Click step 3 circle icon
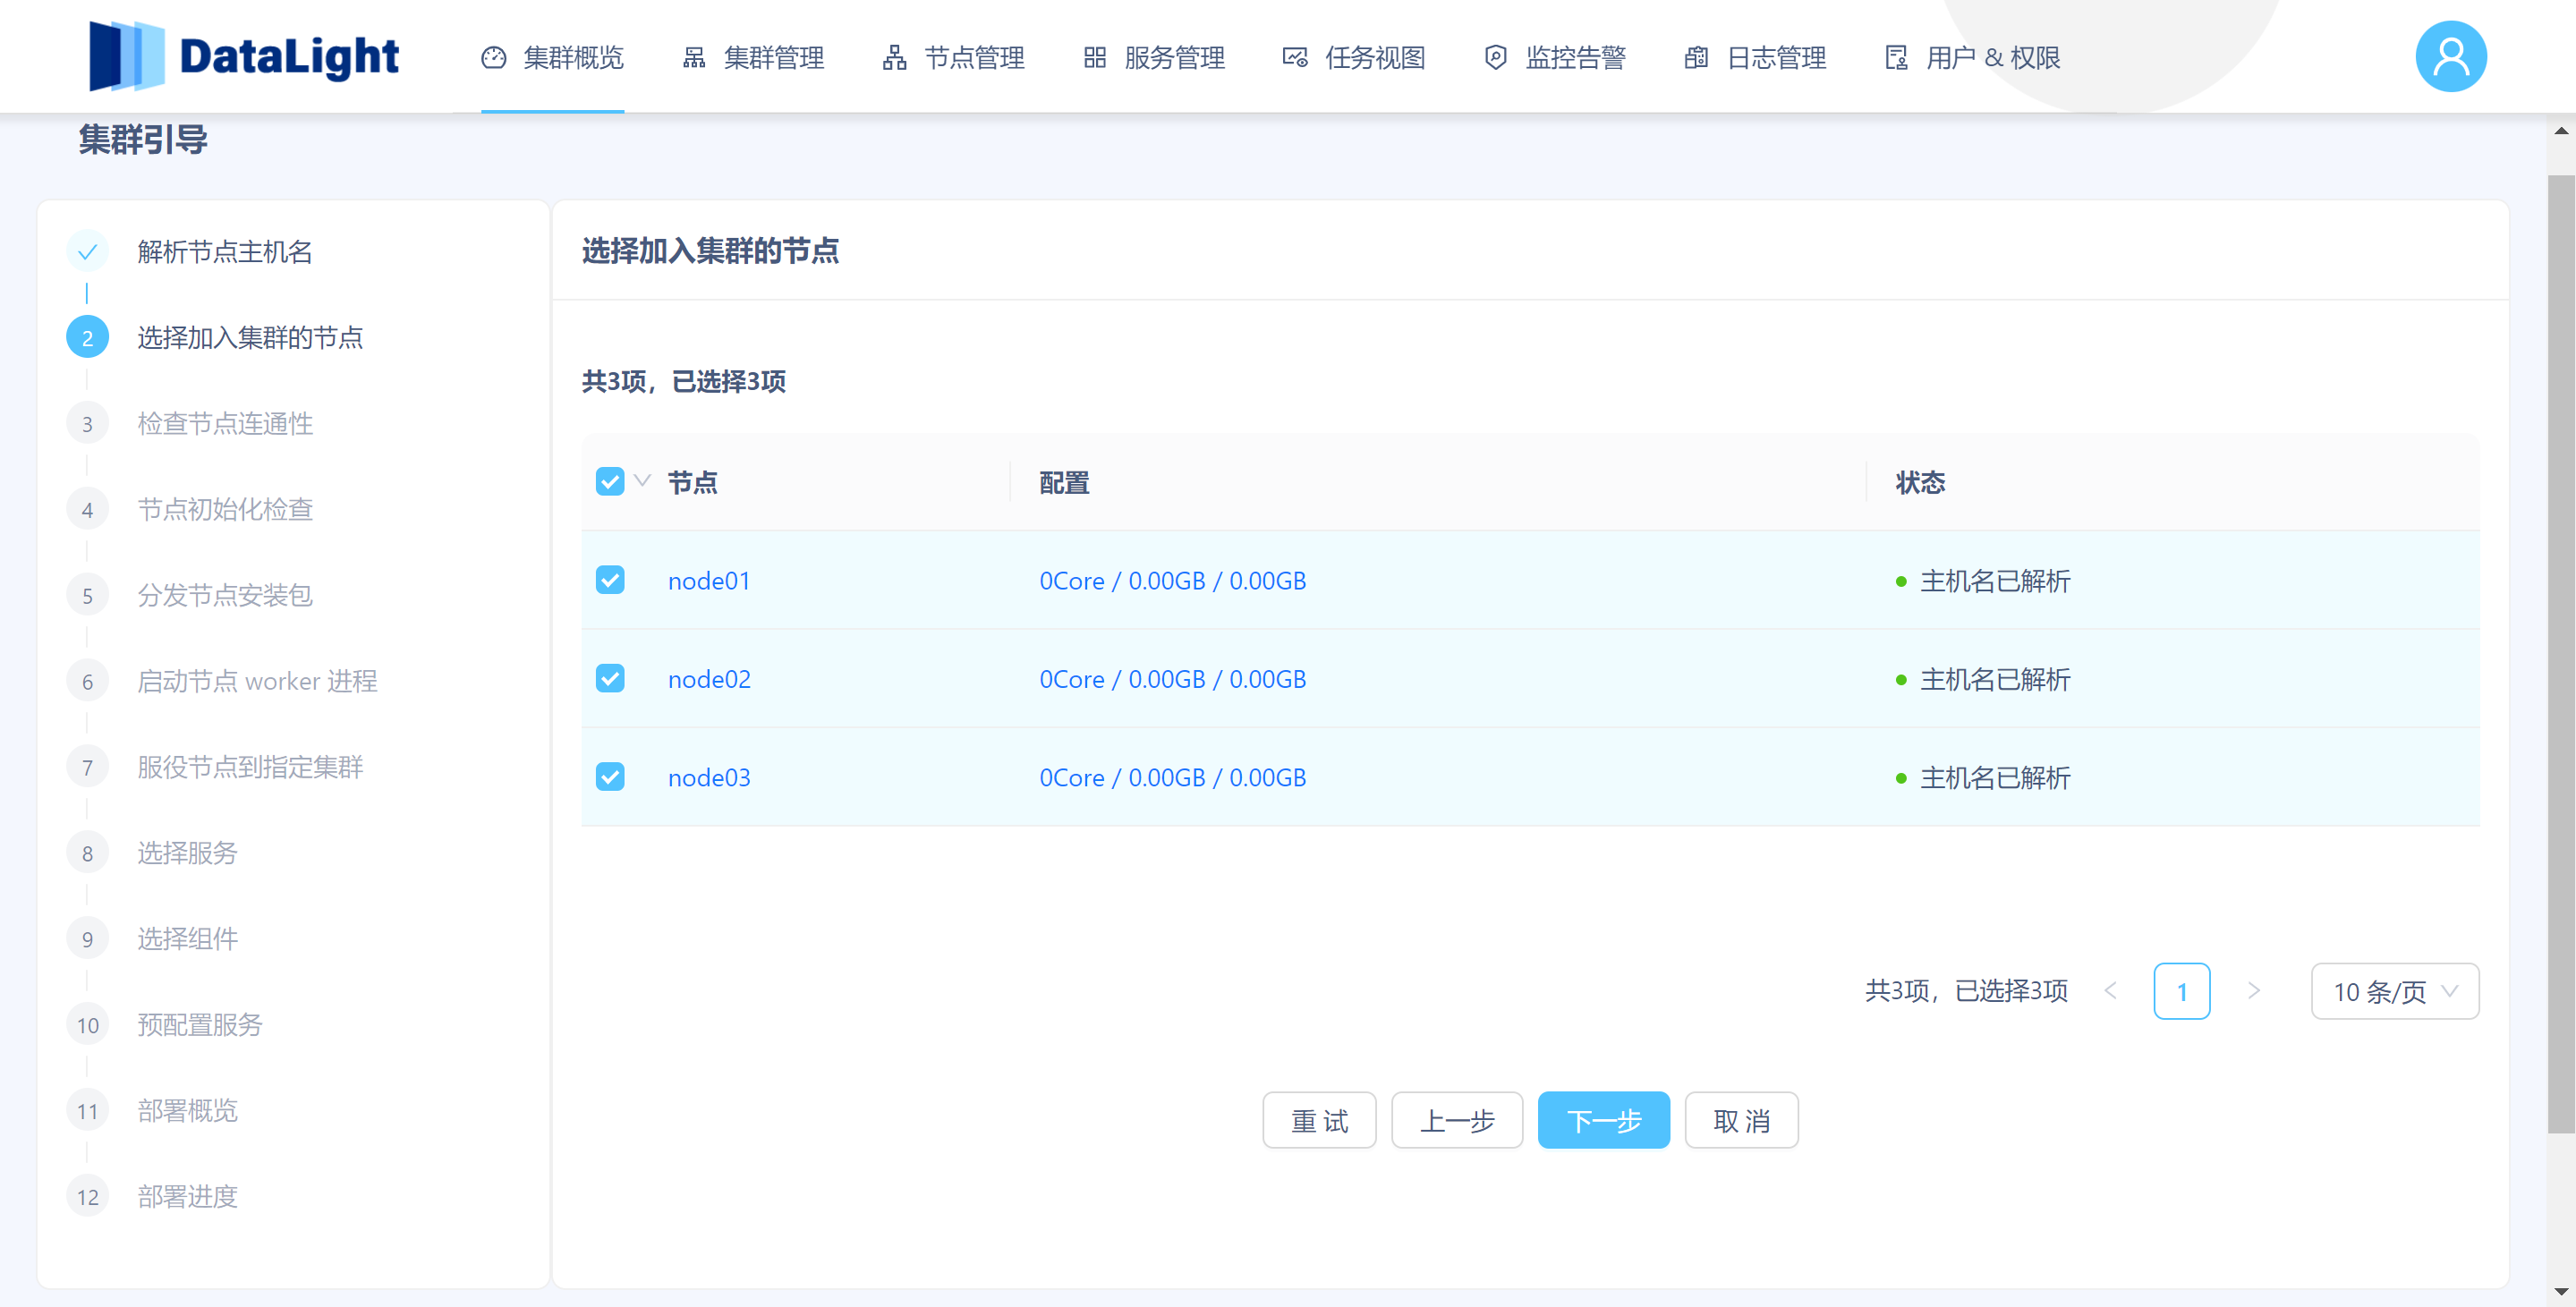Screen dimensions: 2576x1307 87,423
